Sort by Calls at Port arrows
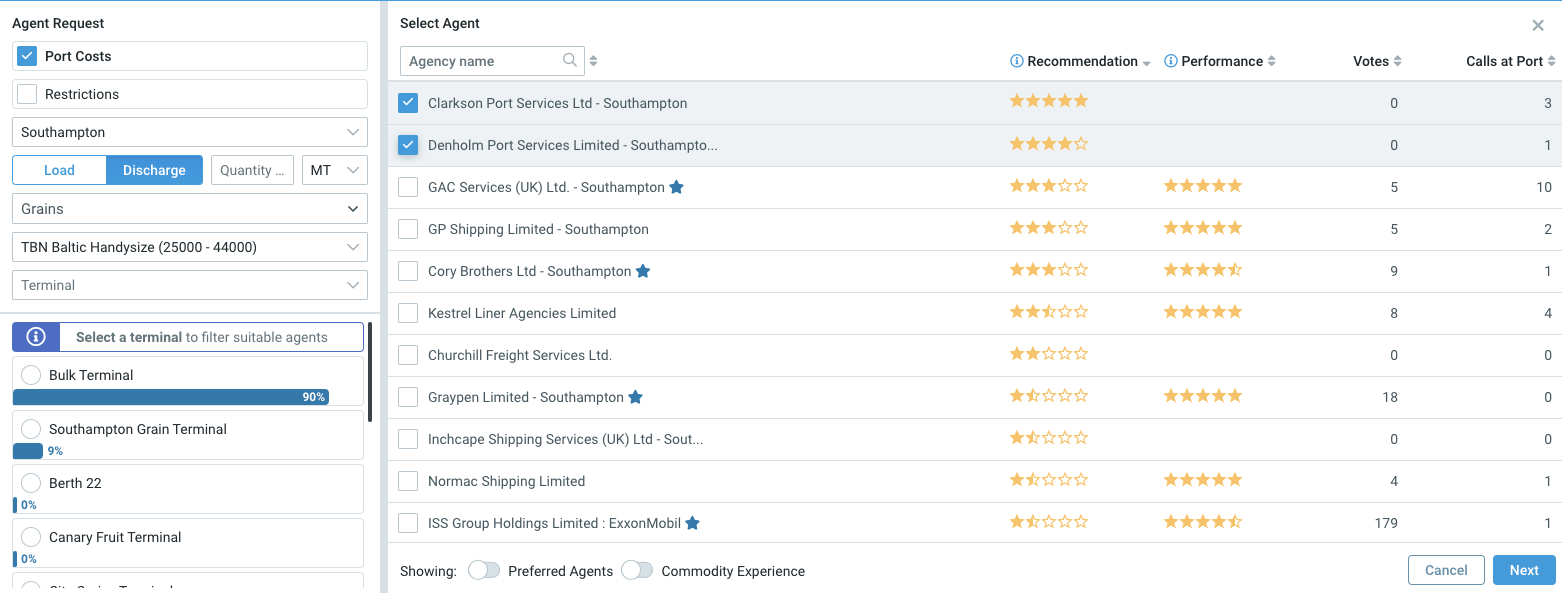 (x=1551, y=61)
